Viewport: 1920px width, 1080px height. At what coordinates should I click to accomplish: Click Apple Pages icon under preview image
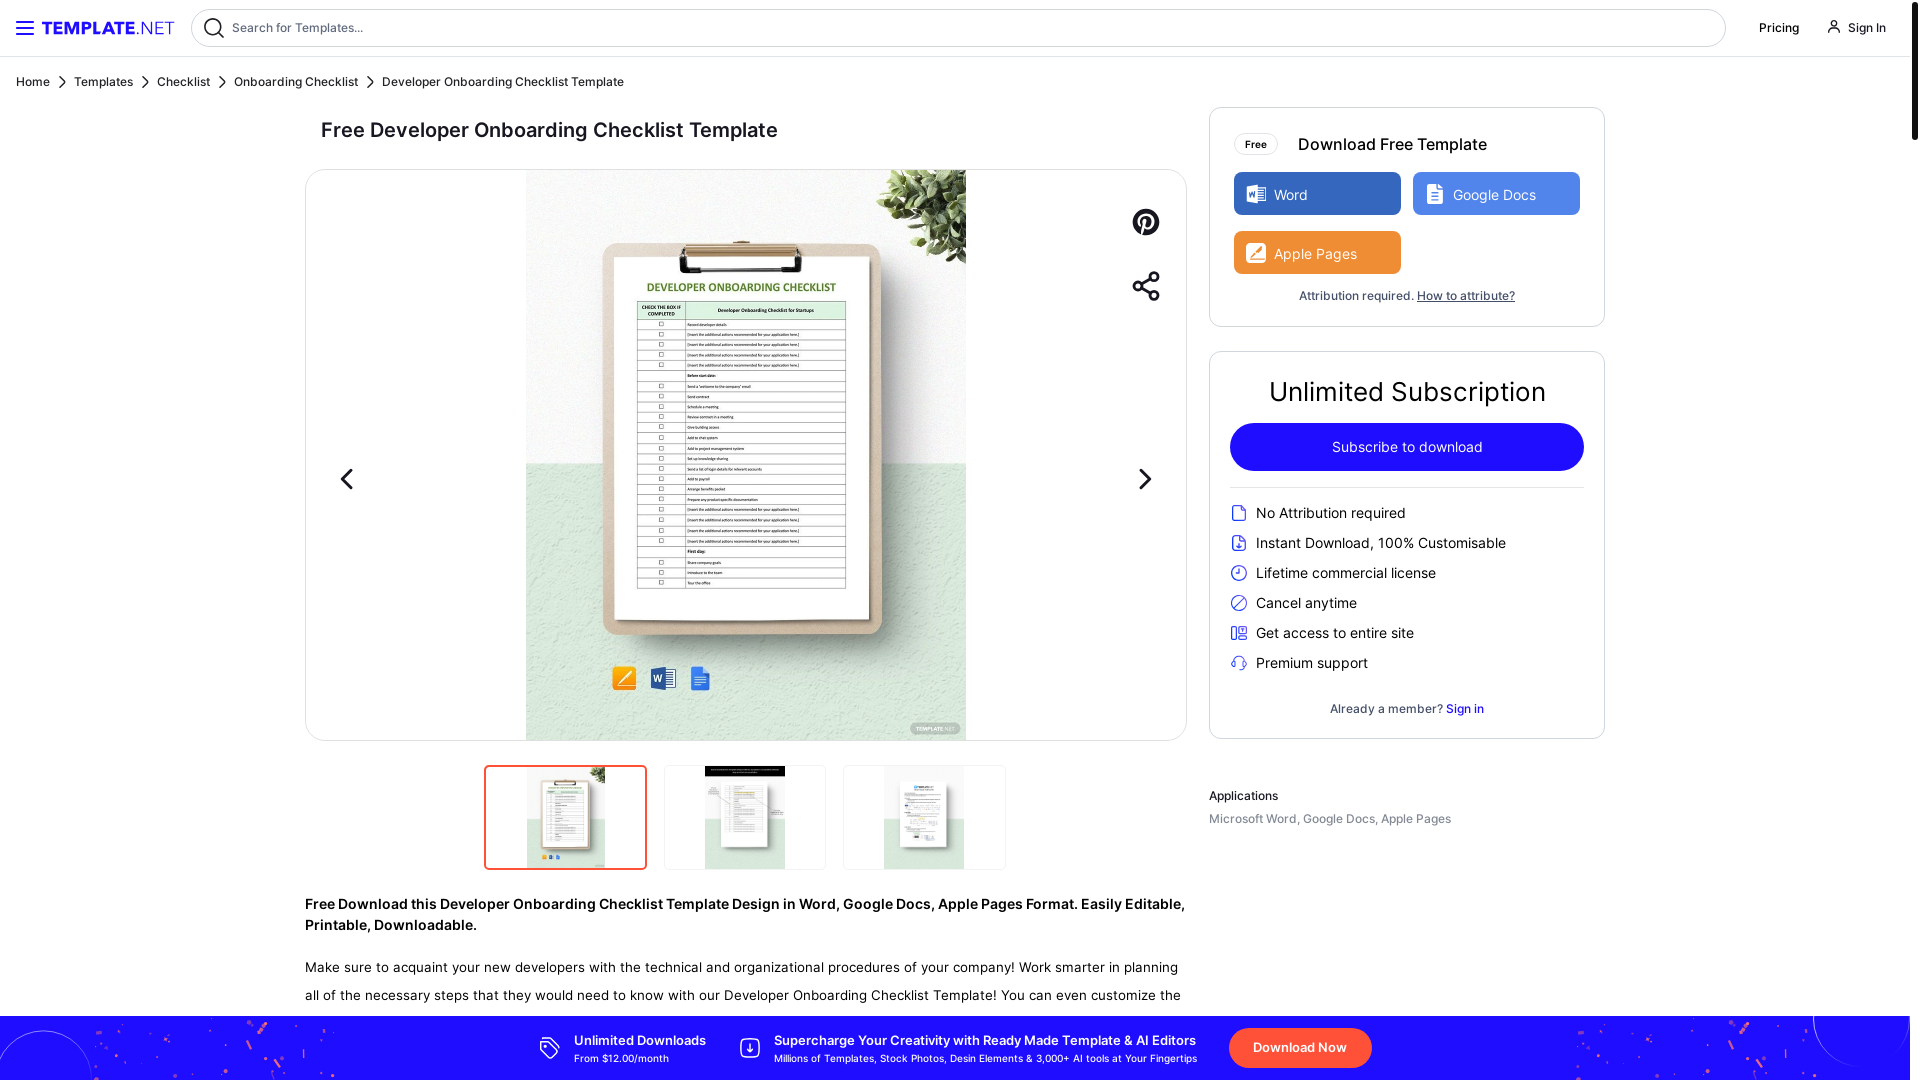624,679
